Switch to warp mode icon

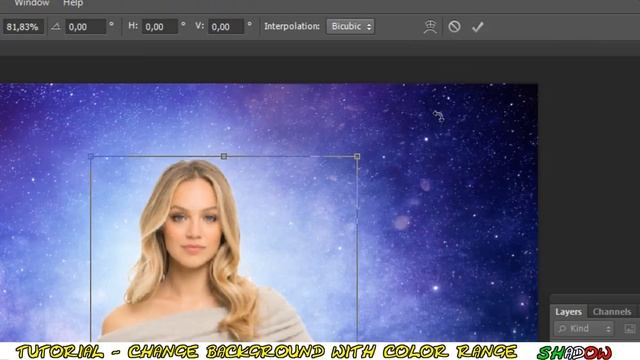(430, 27)
